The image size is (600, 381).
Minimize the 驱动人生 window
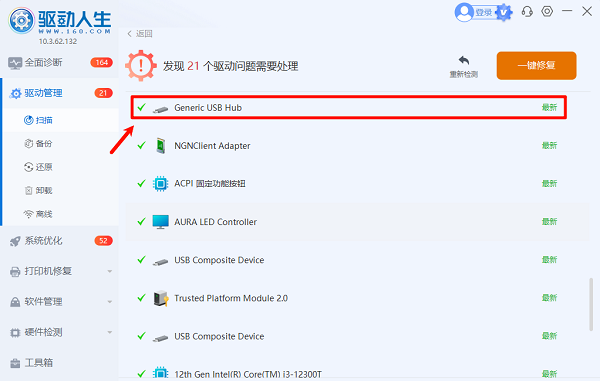click(x=567, y=11)
